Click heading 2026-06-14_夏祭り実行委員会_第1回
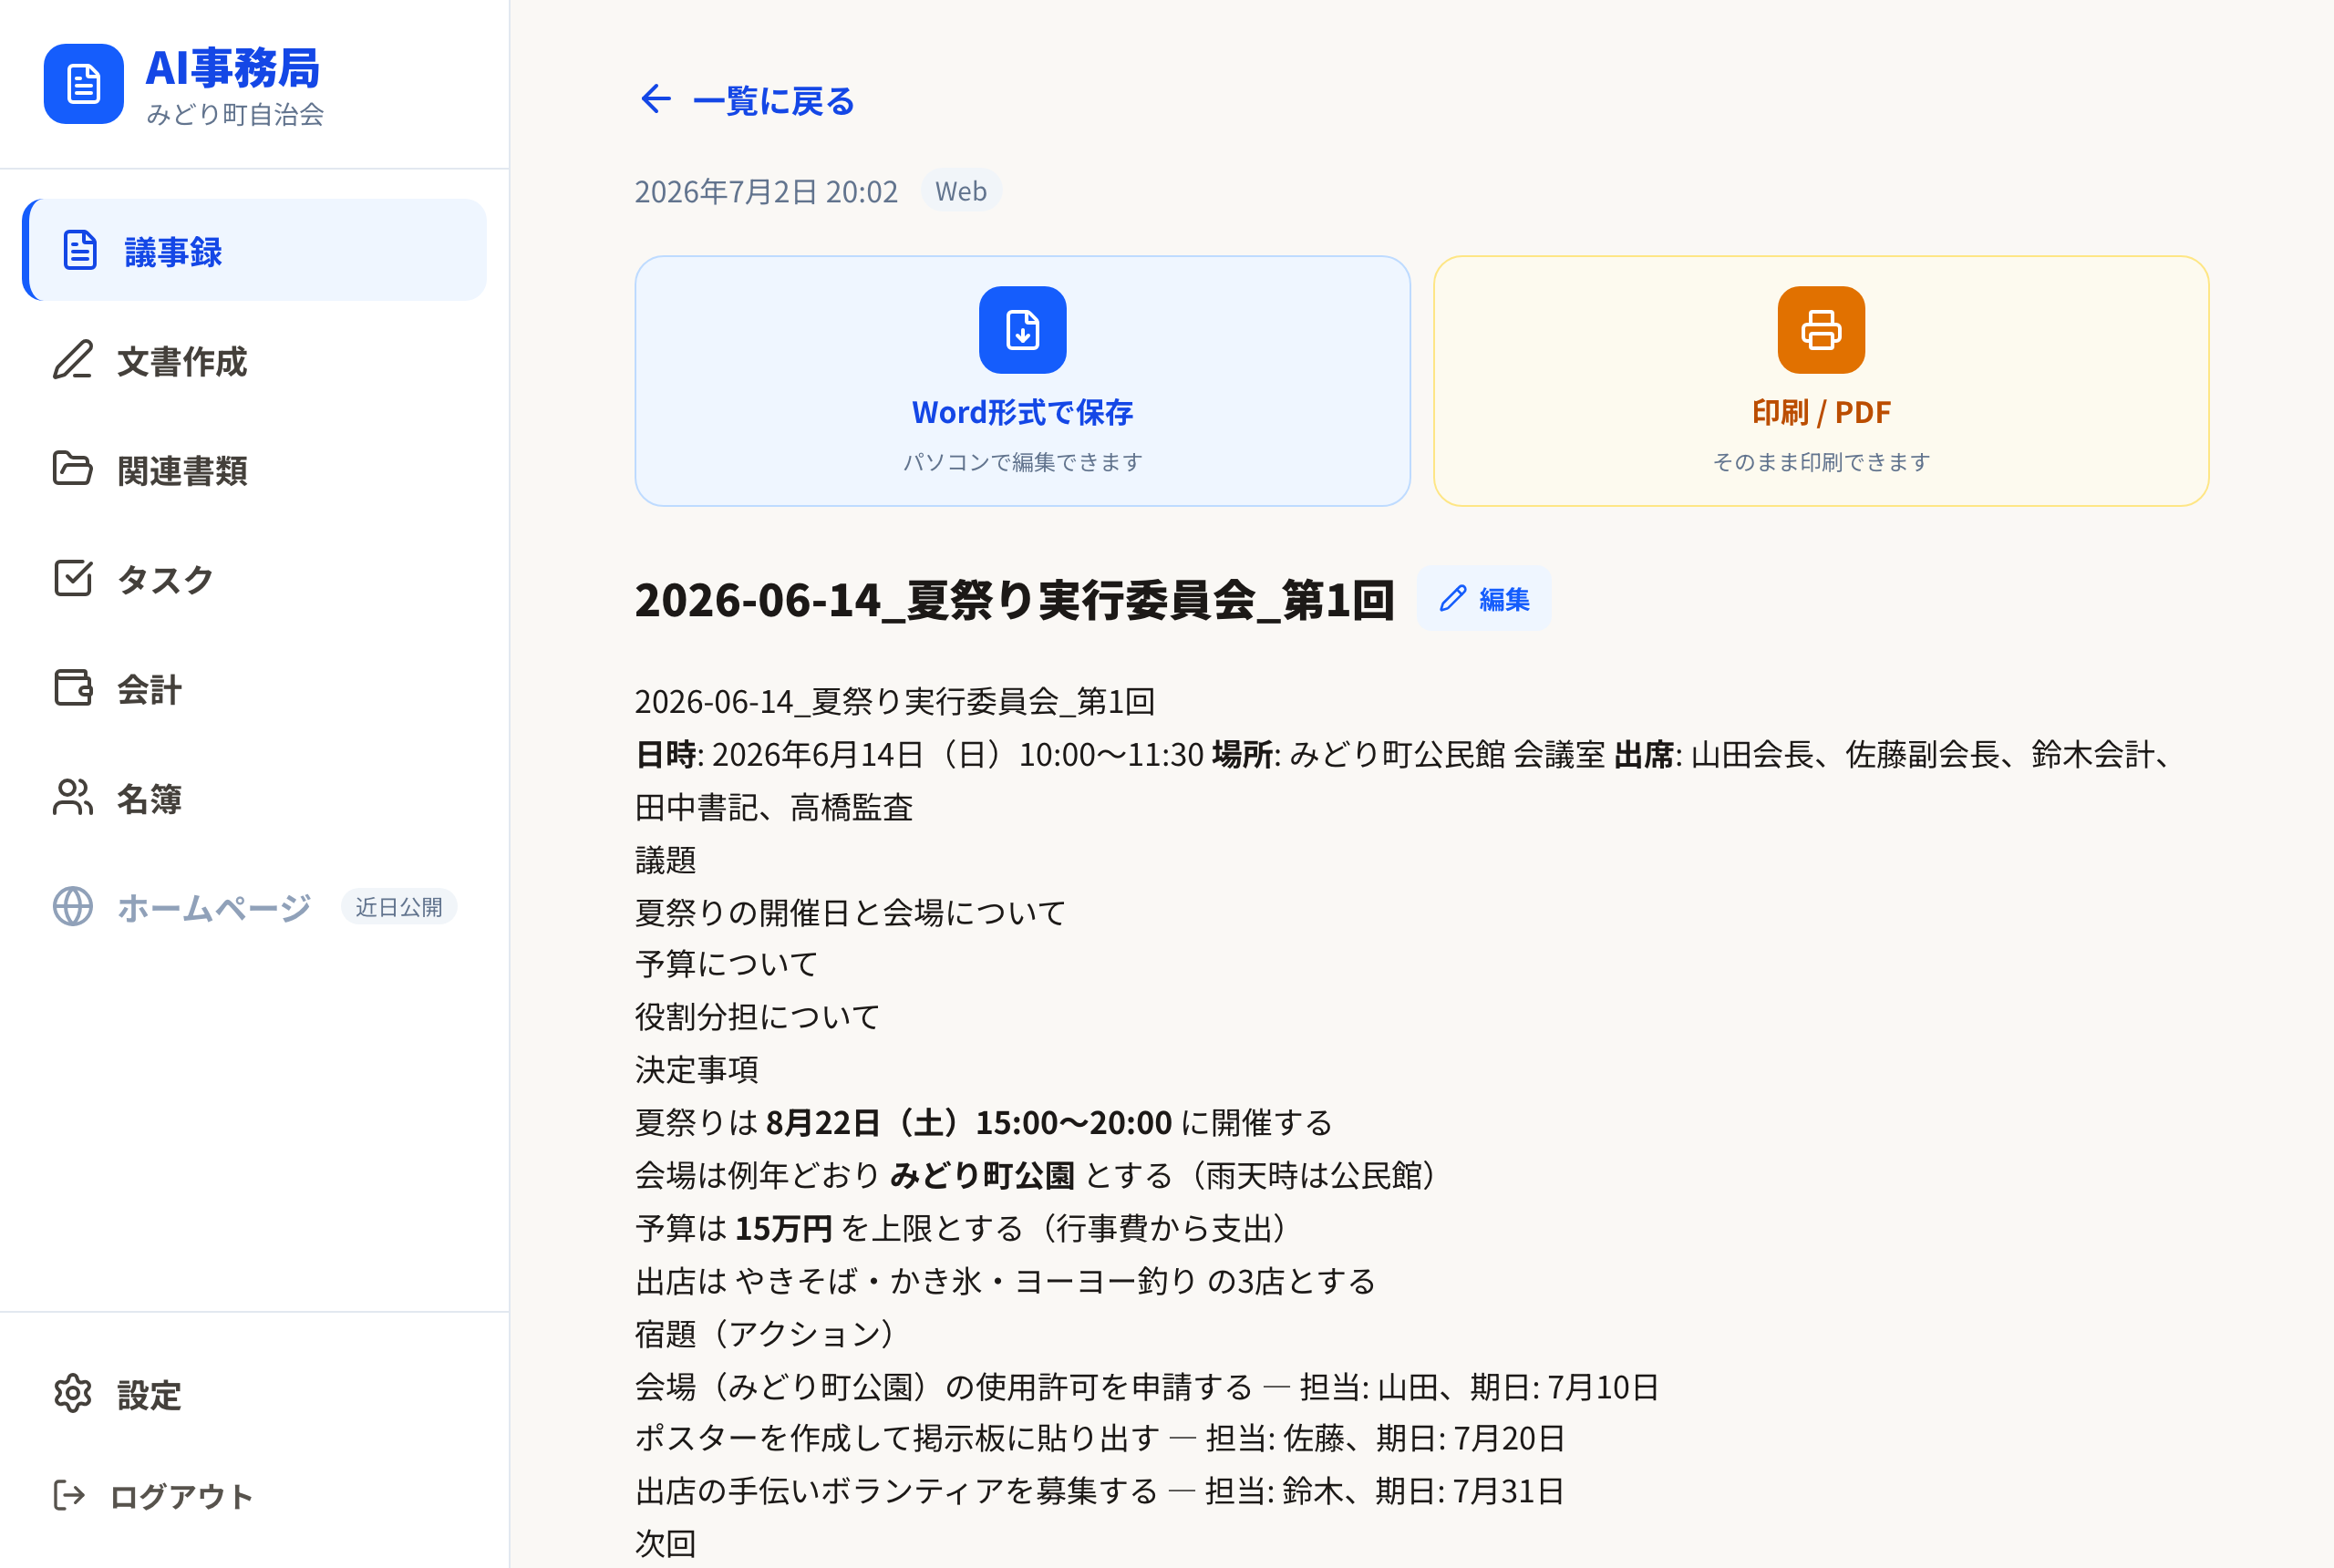Viewport: 2334px width, 1568px height. 1015,599
